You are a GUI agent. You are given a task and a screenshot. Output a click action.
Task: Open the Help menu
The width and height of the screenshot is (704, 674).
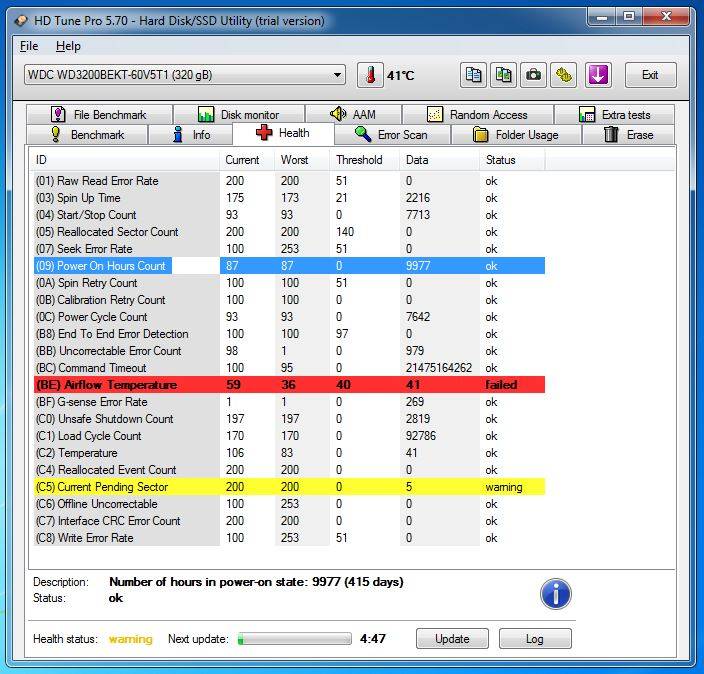68,46
